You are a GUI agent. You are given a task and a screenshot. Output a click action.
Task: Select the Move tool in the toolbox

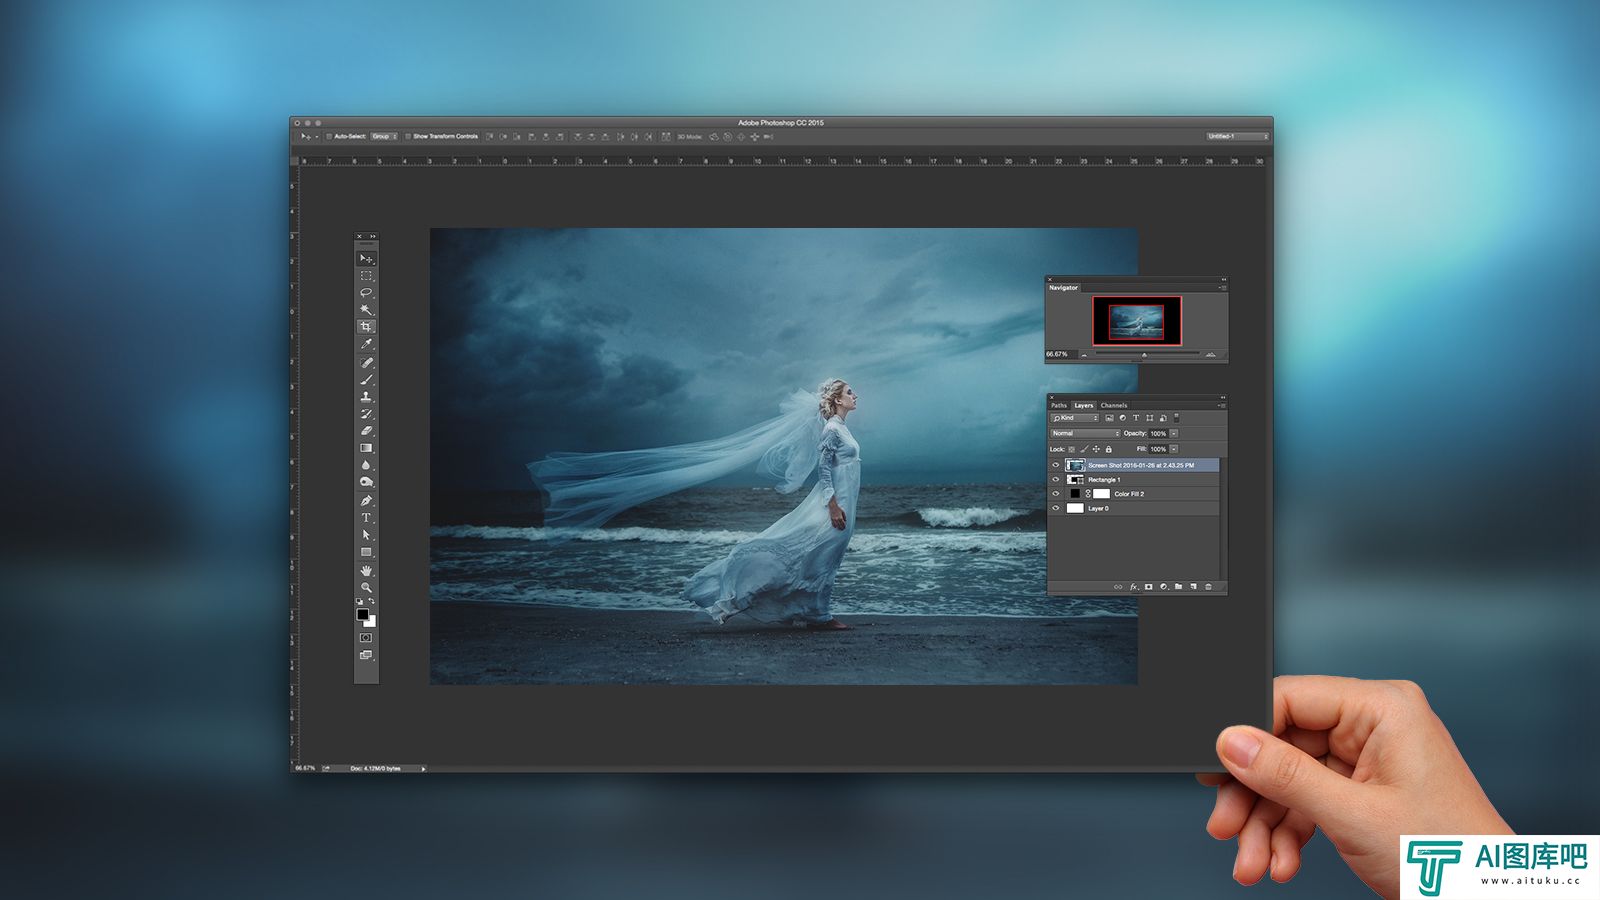point(366,258)
